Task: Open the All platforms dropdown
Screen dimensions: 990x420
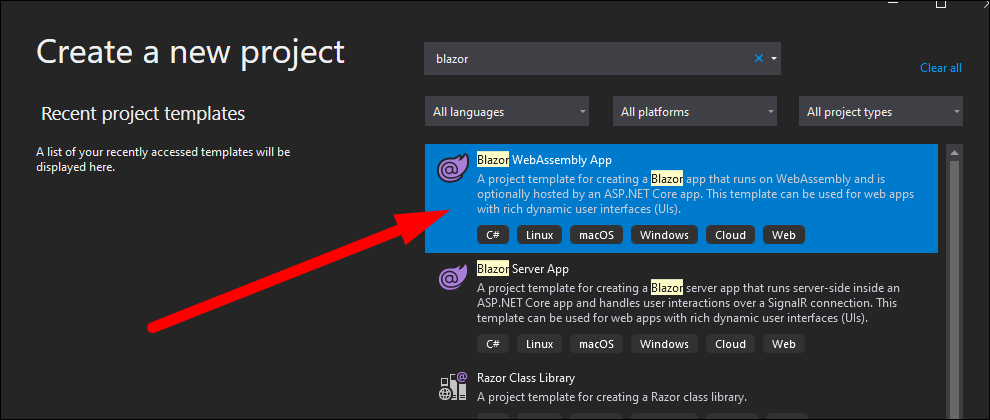Action: [x=695, y=112]
